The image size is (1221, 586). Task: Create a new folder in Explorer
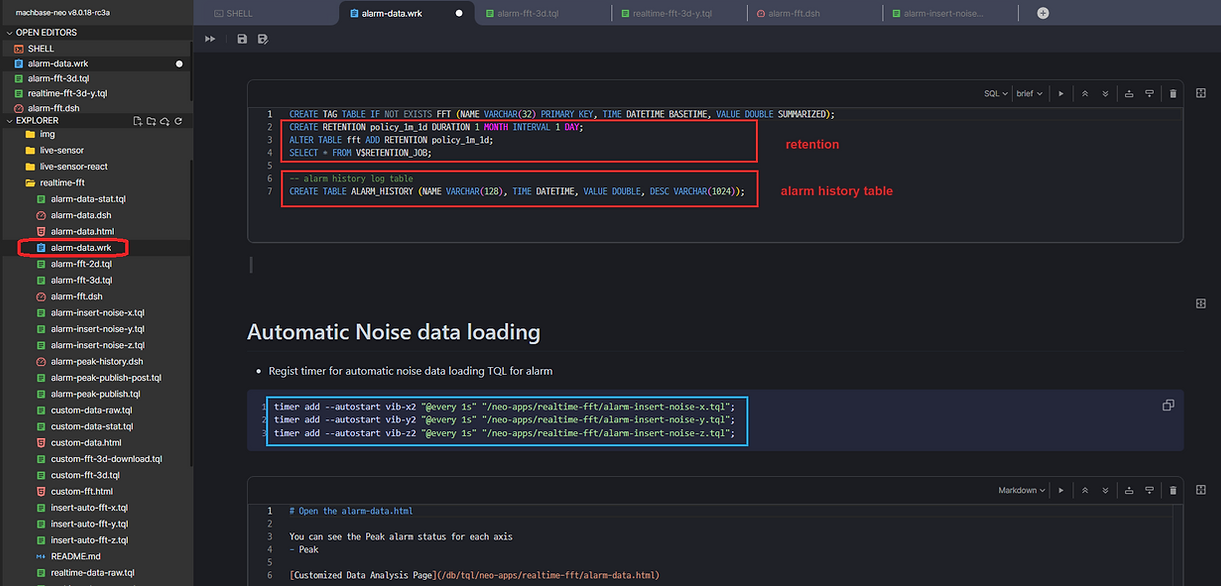(x=151, y=121)
